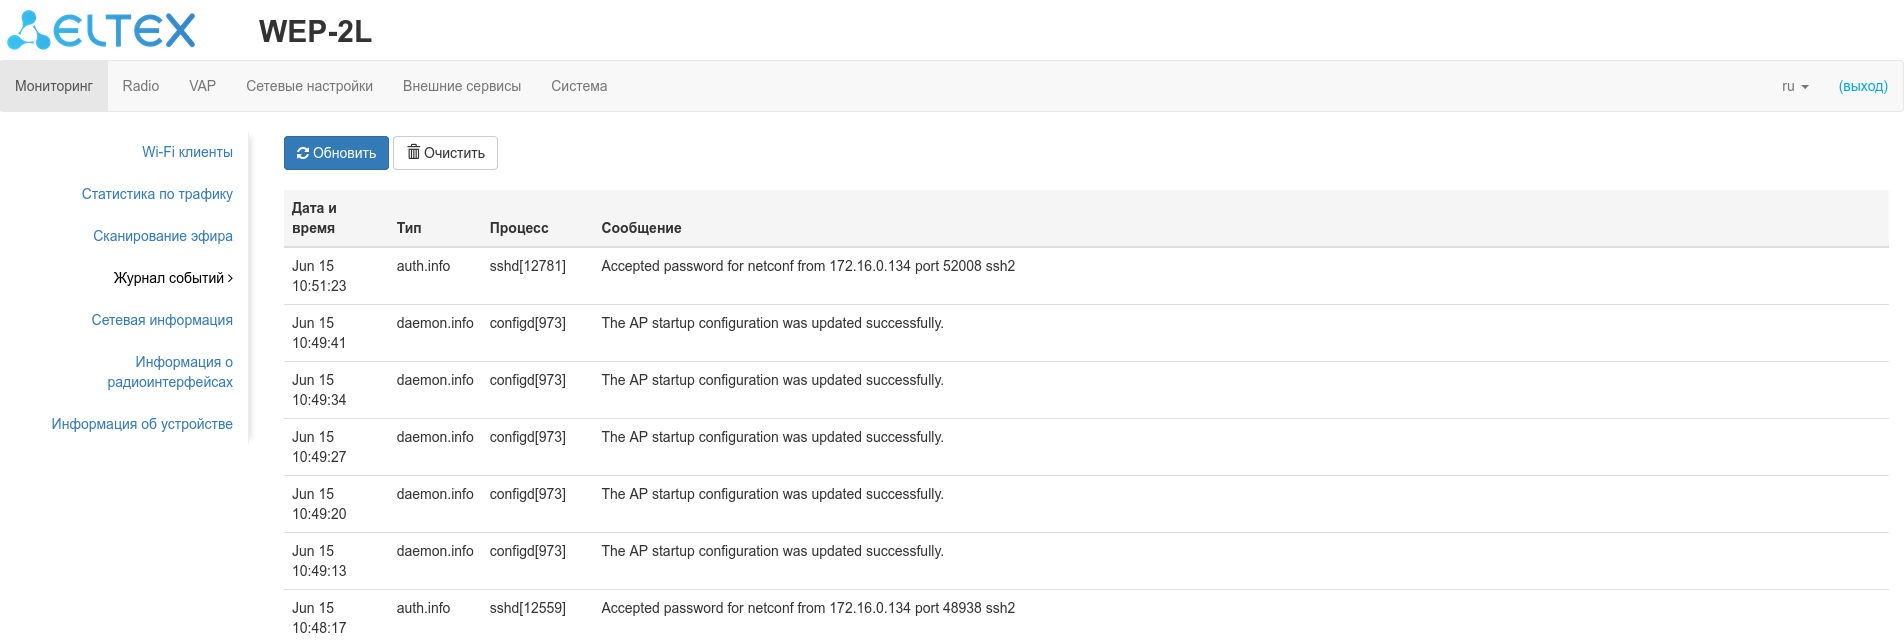This screenshot has width=1904, height=640.
Task: Open the ru language dropdown
Action: (x=1795, y=87)
